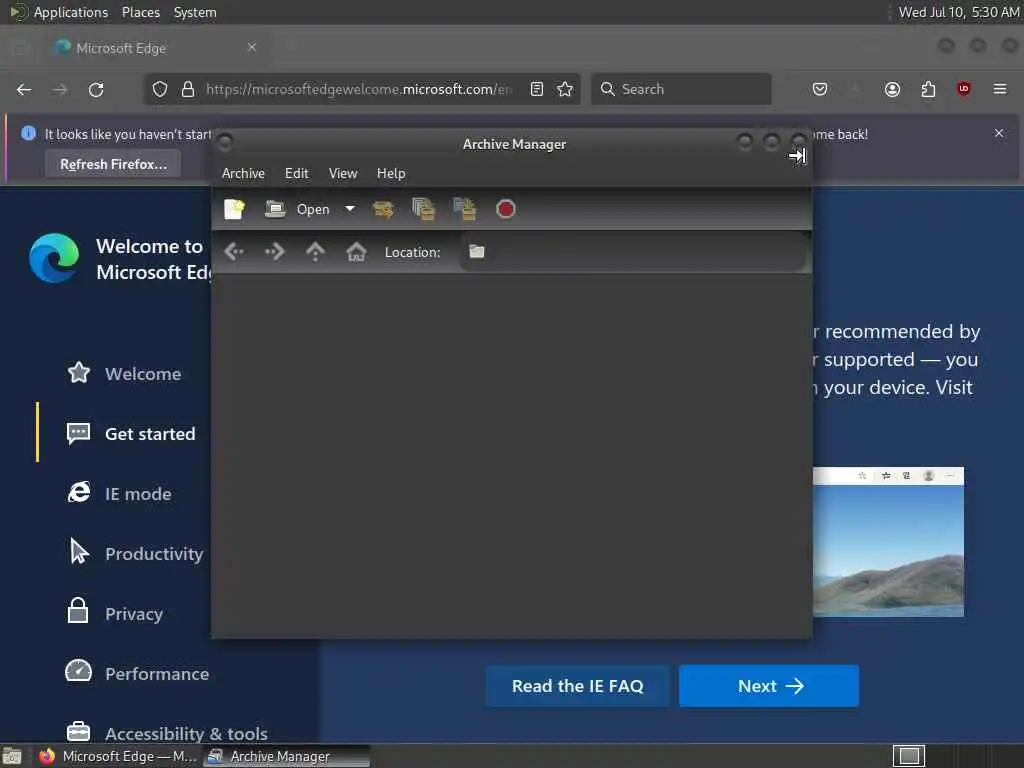This screenshot has height=768, width=1024.
Task: Open the Edit menu in Archive Manager
Action: pos(296,173)
